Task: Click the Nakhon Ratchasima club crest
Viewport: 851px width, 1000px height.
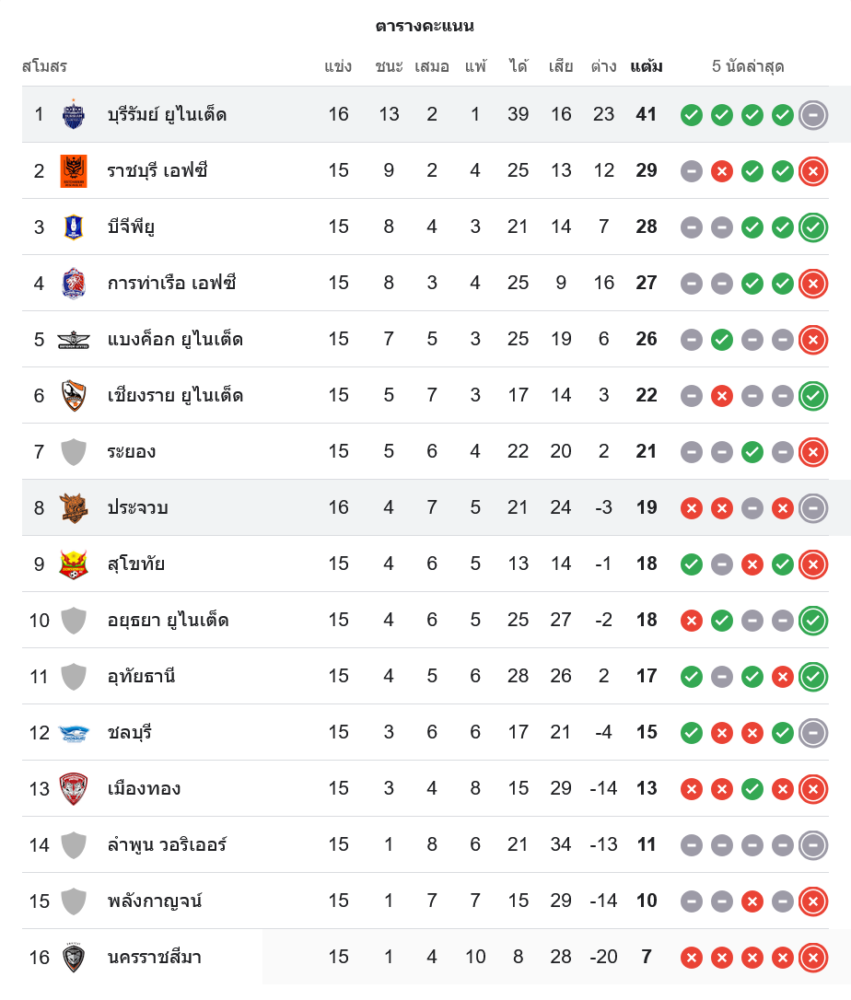Action: (74, 957)
